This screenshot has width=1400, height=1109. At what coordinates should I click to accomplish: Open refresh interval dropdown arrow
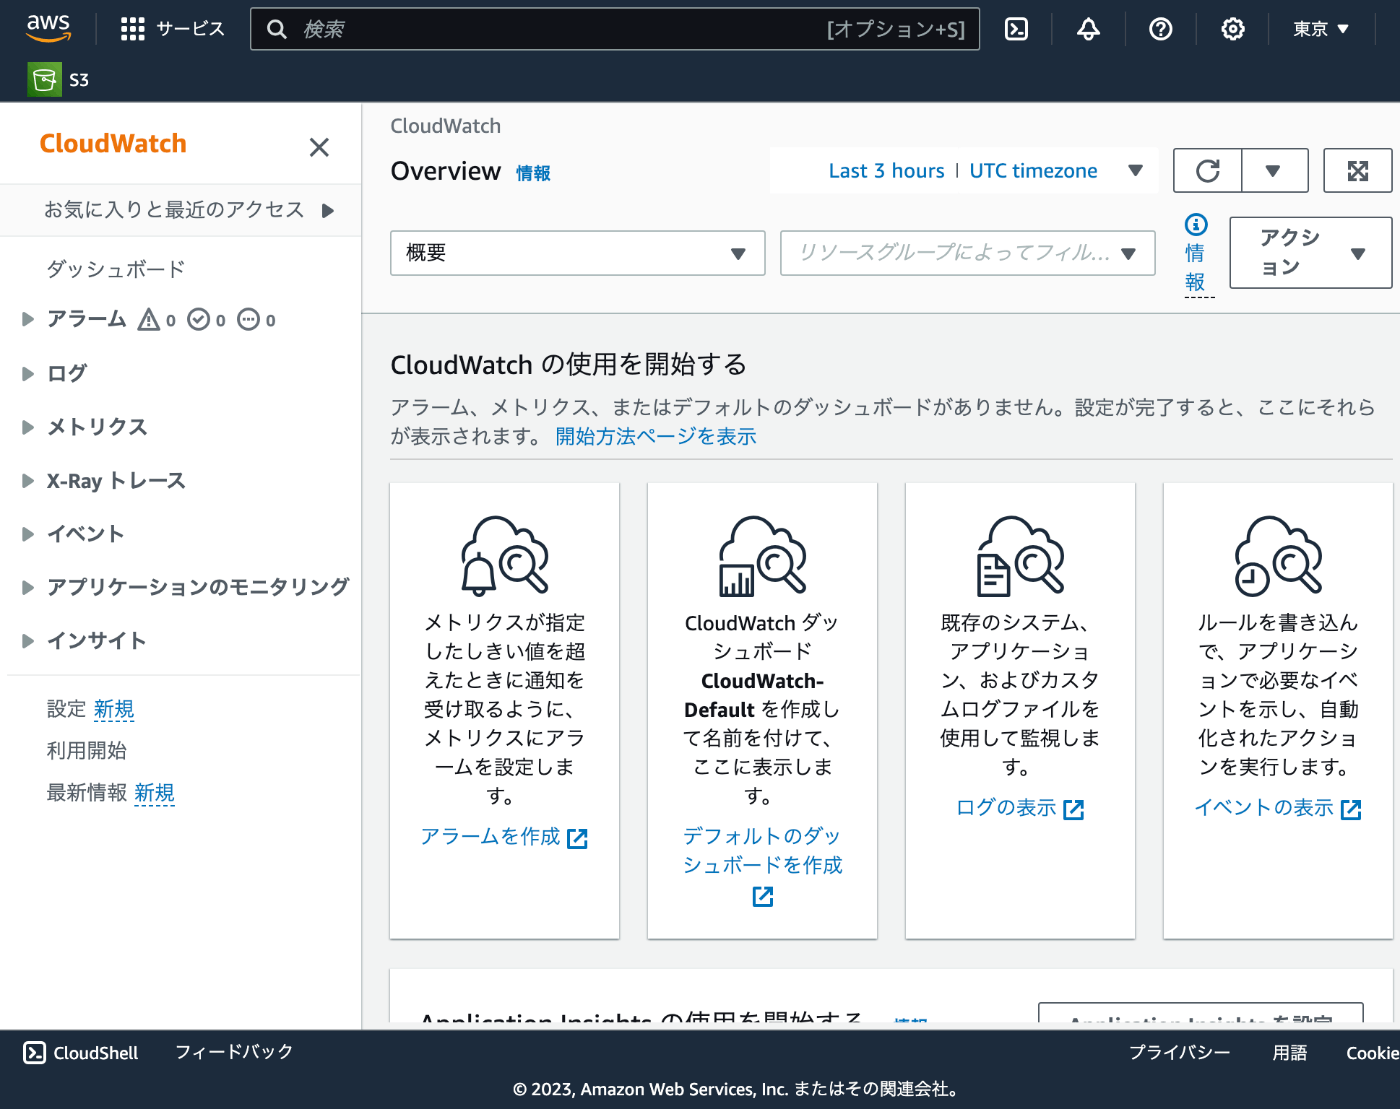pos(1274,171)
